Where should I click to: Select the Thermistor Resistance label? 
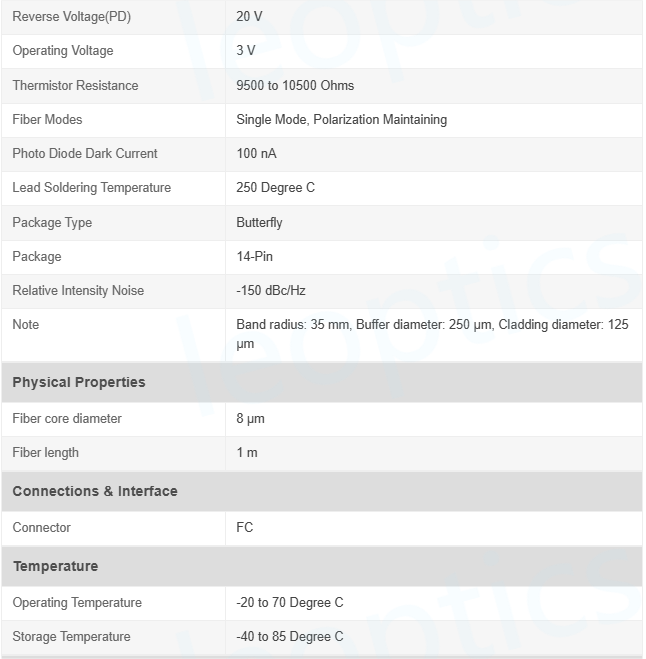[x=75, y=85]
